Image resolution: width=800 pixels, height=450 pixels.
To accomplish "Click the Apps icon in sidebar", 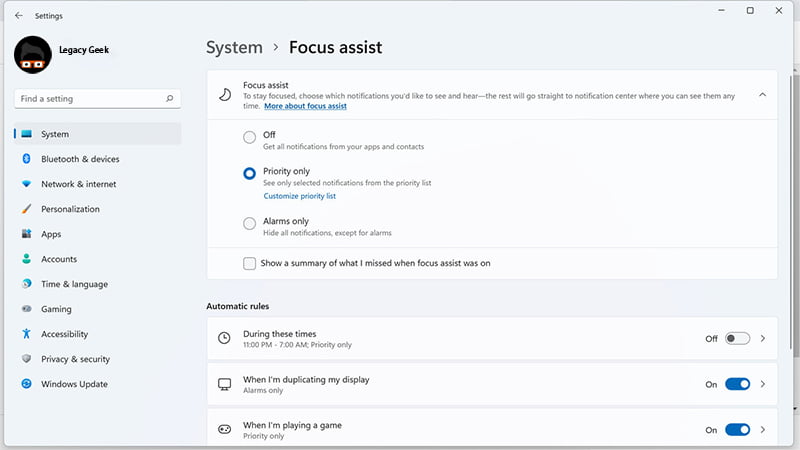I will click(27, 234).
